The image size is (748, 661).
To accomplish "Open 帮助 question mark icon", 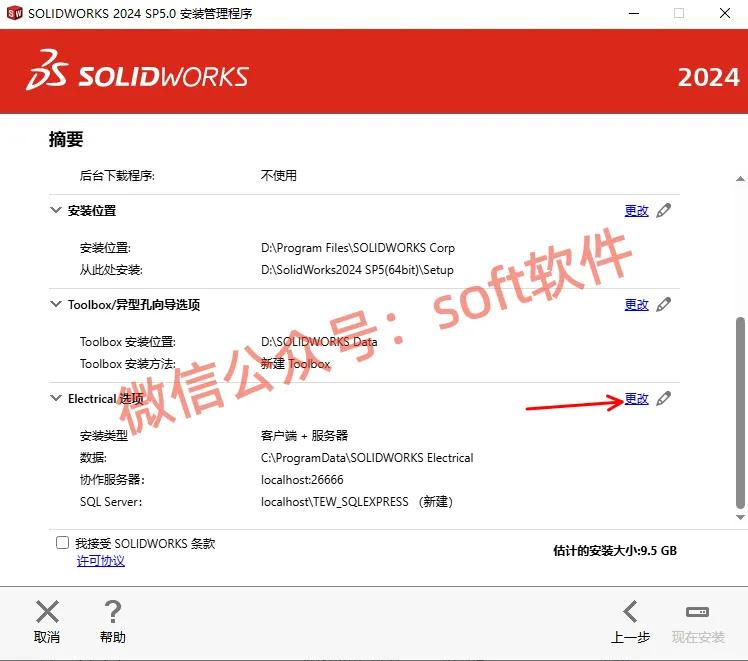I will click(x=113, y=611).
